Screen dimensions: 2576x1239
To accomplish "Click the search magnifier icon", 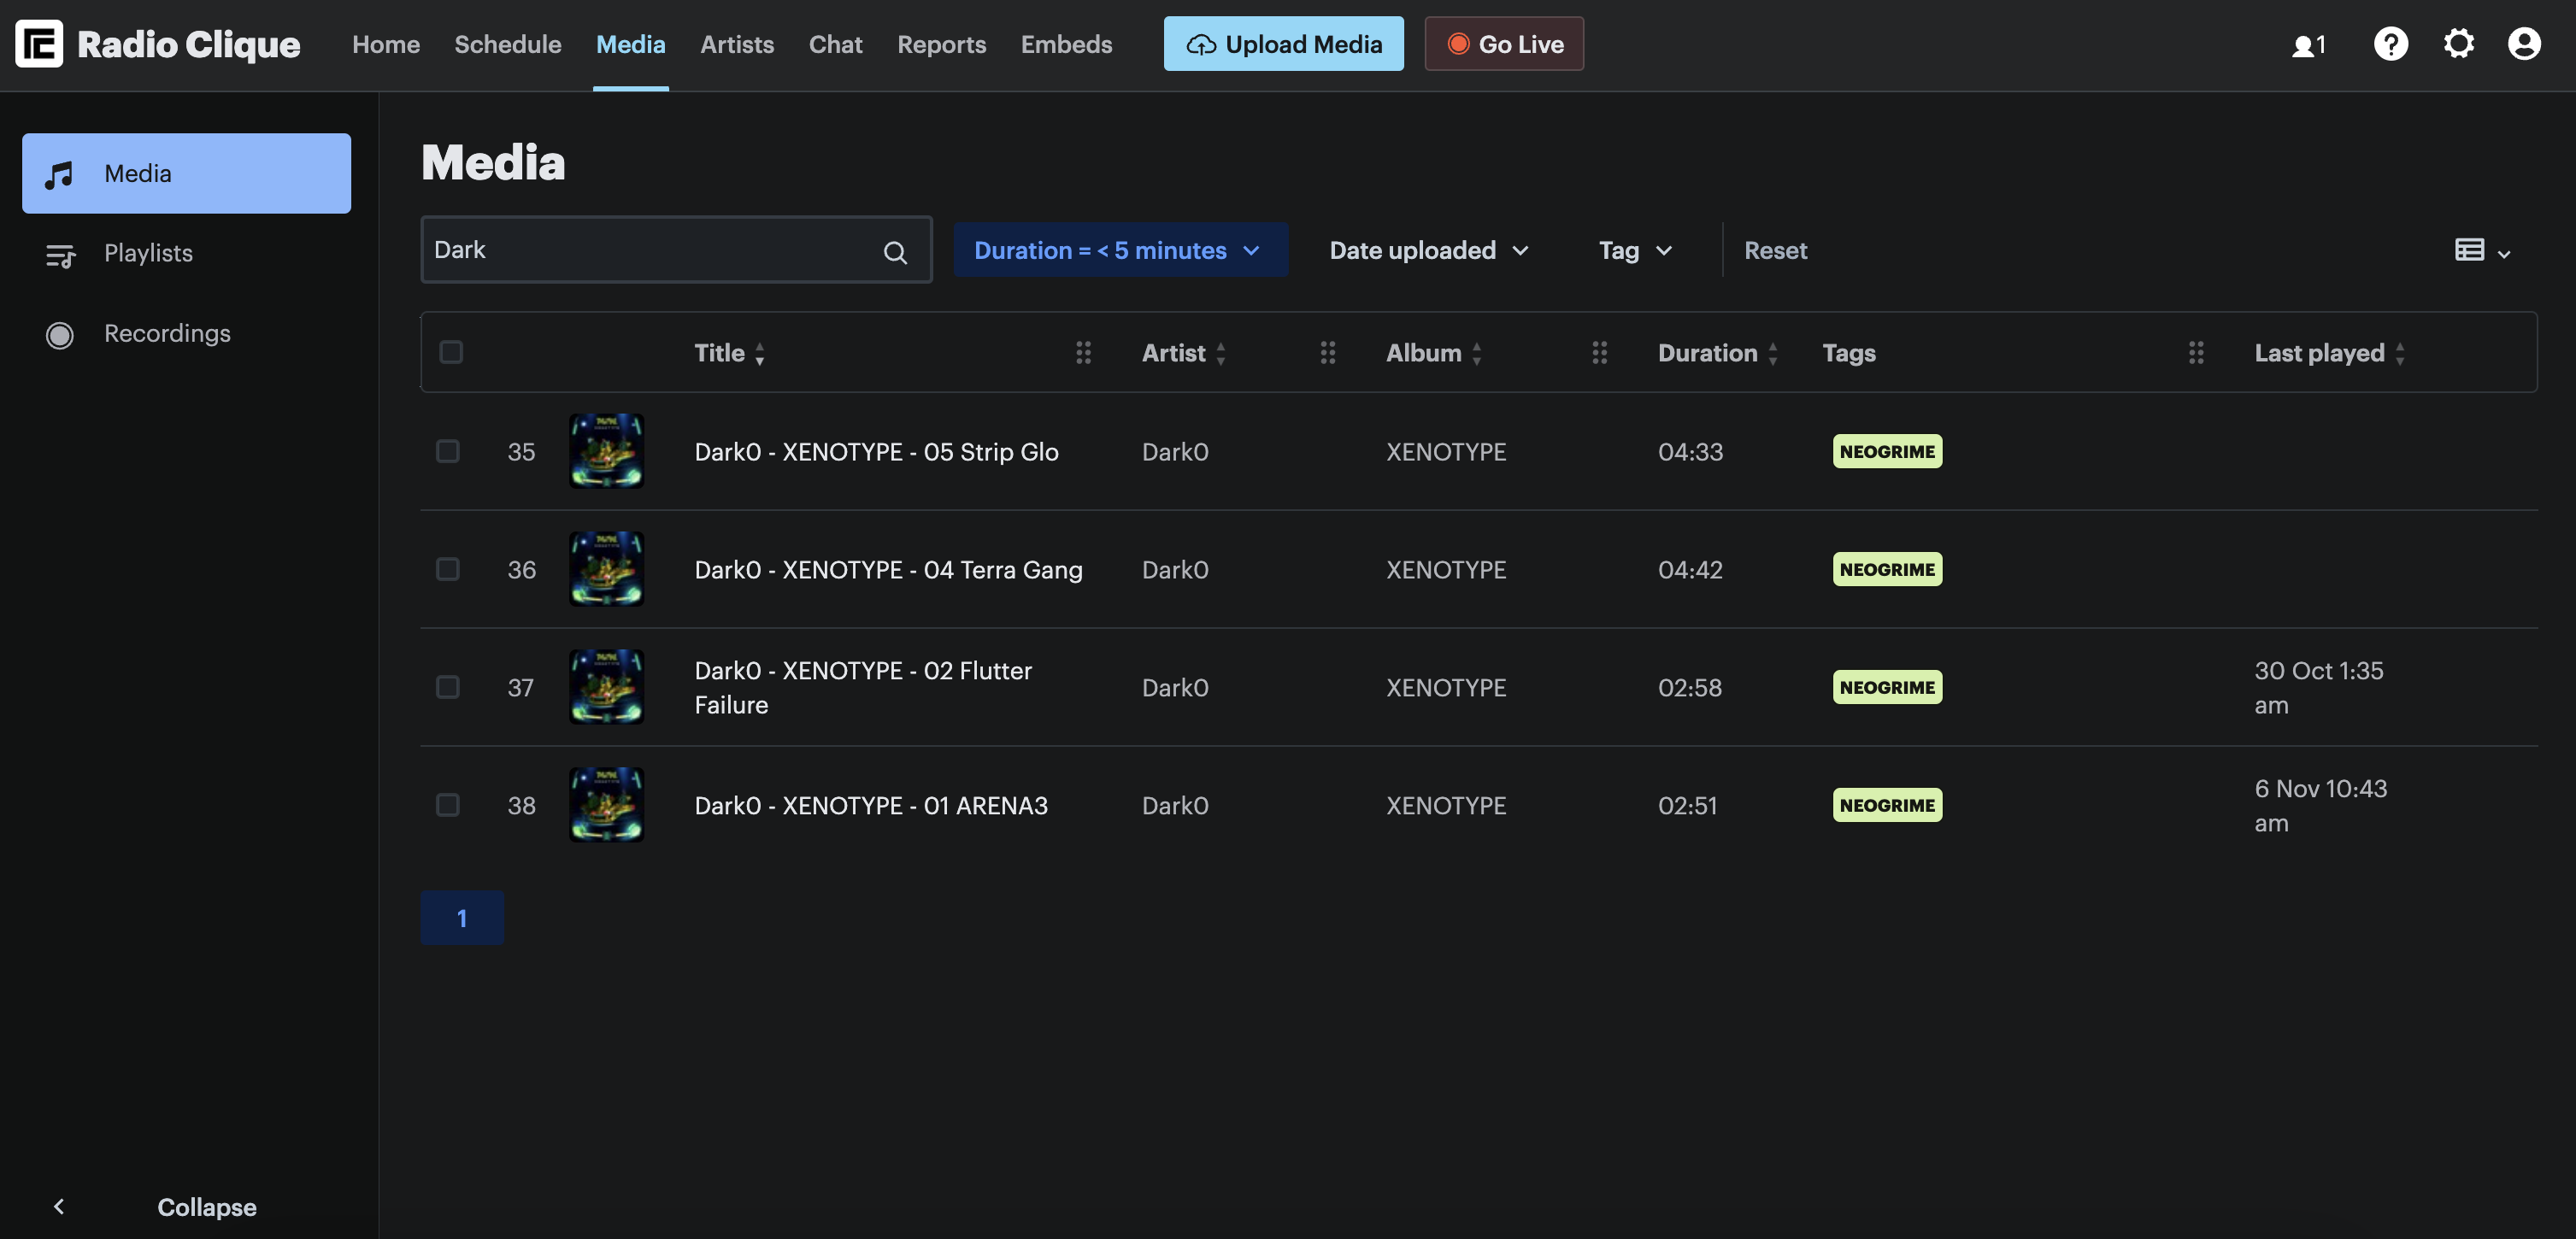I will pos(895,252).
